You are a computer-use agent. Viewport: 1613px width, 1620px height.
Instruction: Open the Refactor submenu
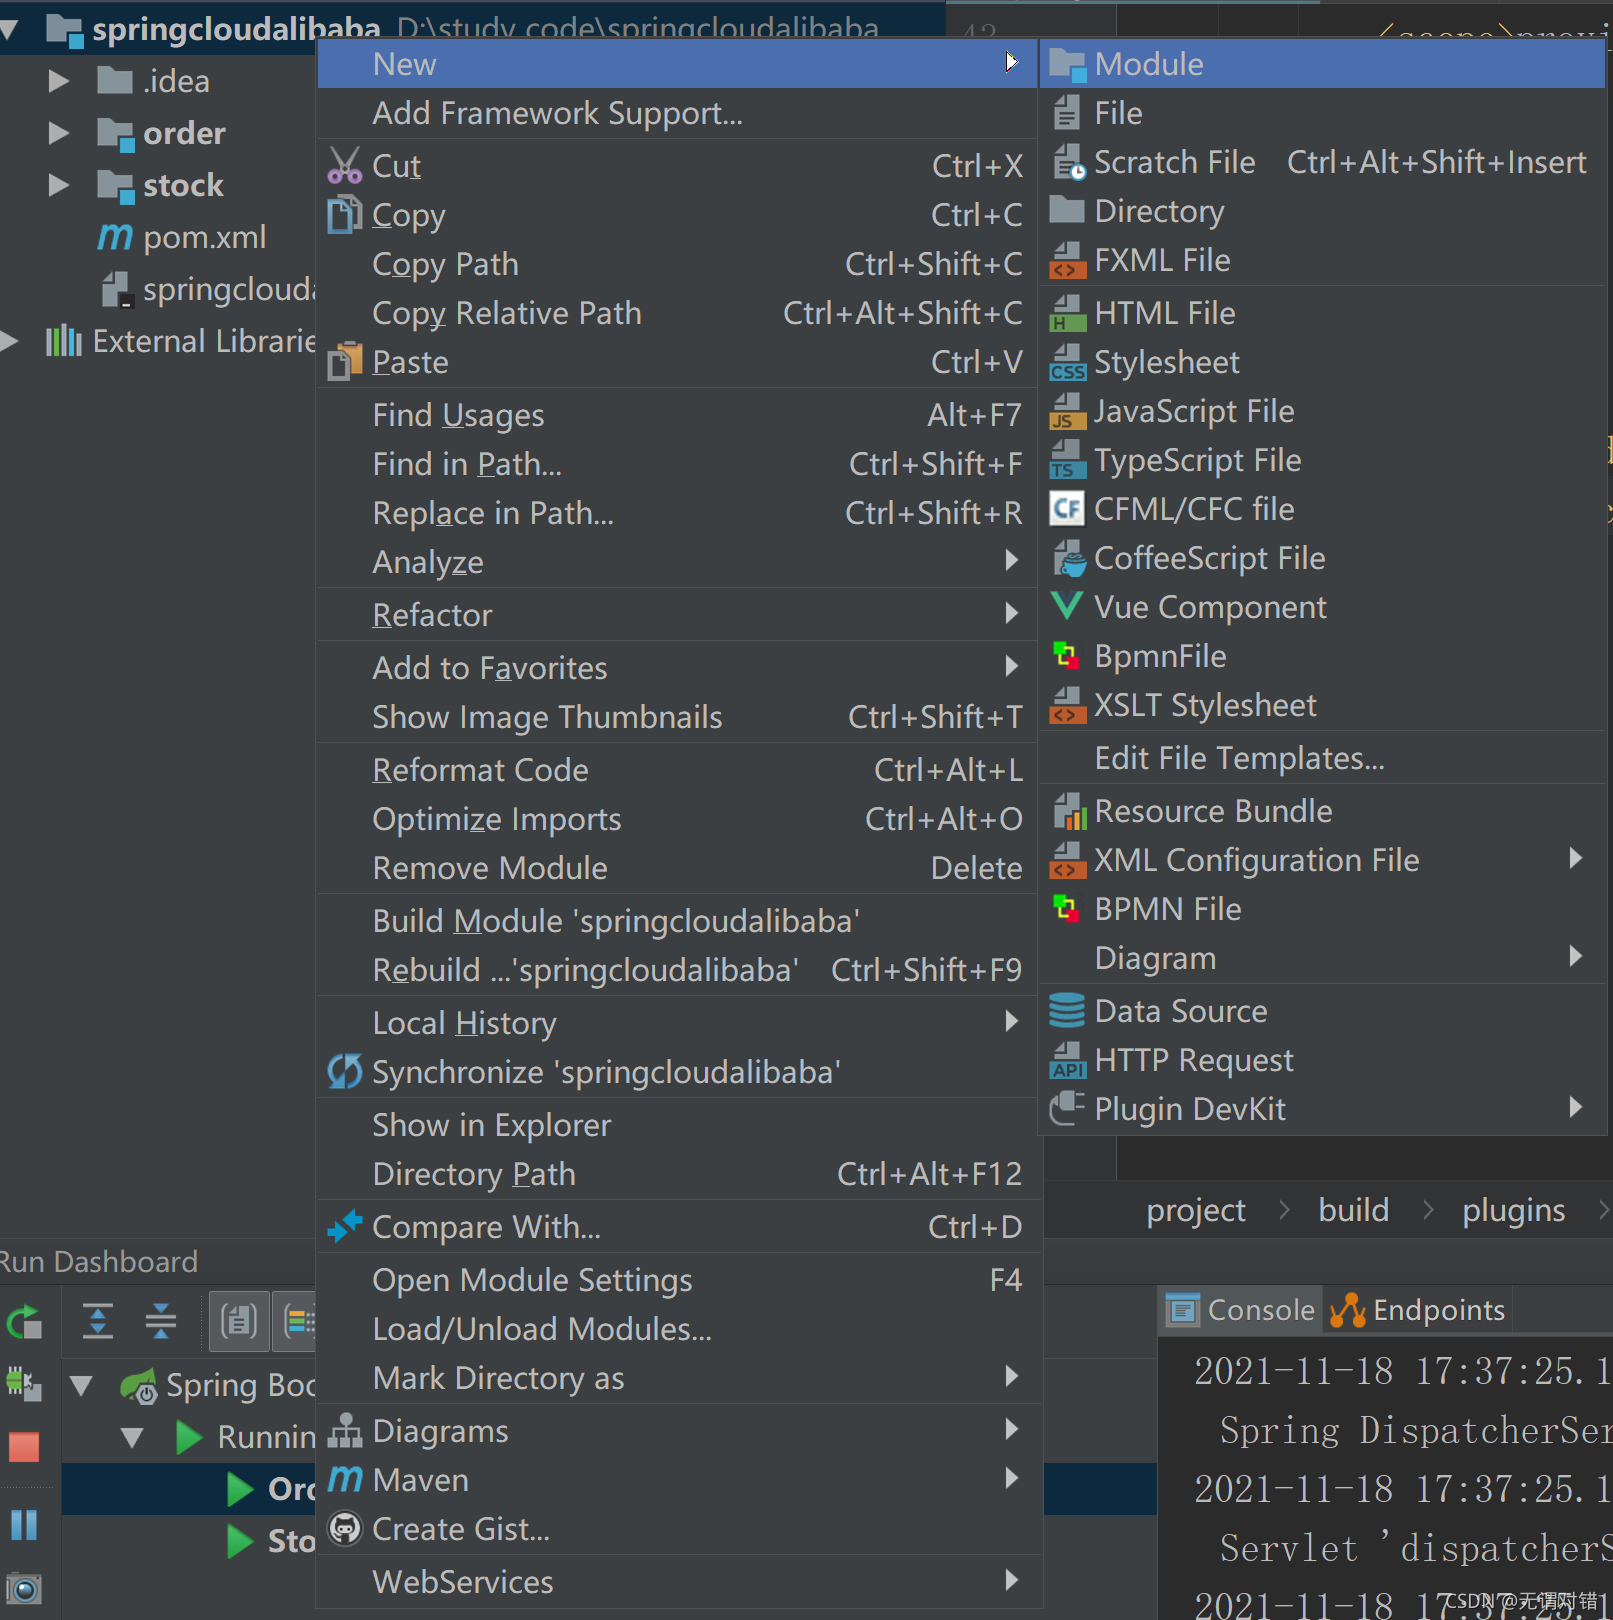click(676, 615)
